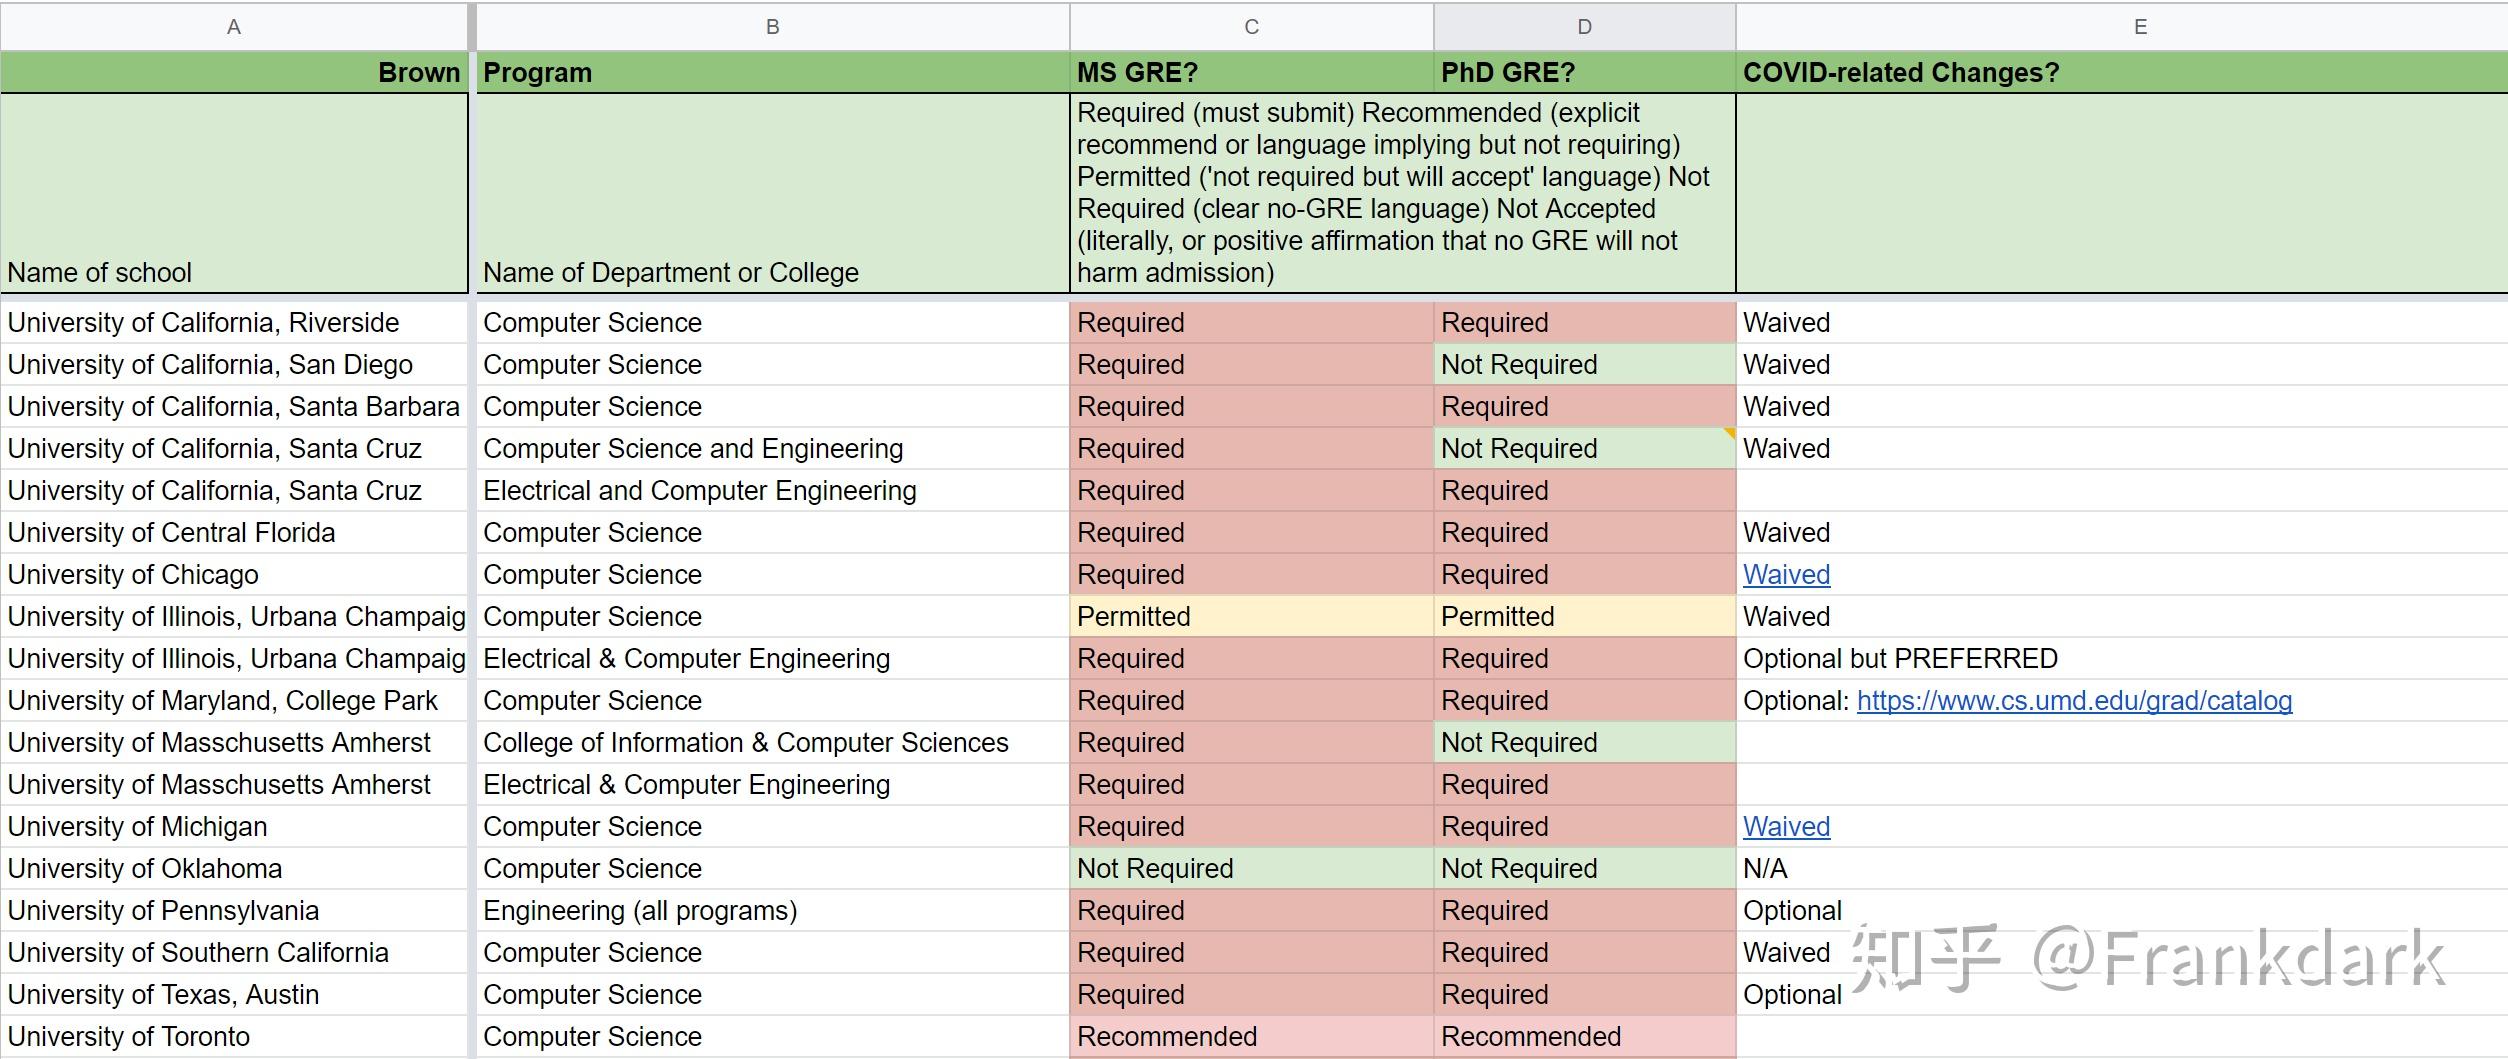The image size is (2508, 1059).
Task: Select 'University of California, San Diego' cell
Action: pyautogui.click(x=234, y=365)
